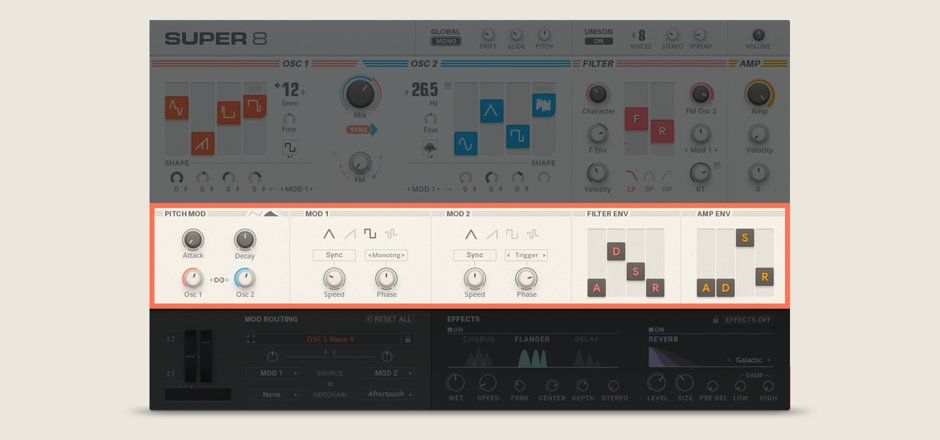Select the OSC 2 sine wave tile
This screenshot has height=440, width=940.
click(x=466, y=144)
